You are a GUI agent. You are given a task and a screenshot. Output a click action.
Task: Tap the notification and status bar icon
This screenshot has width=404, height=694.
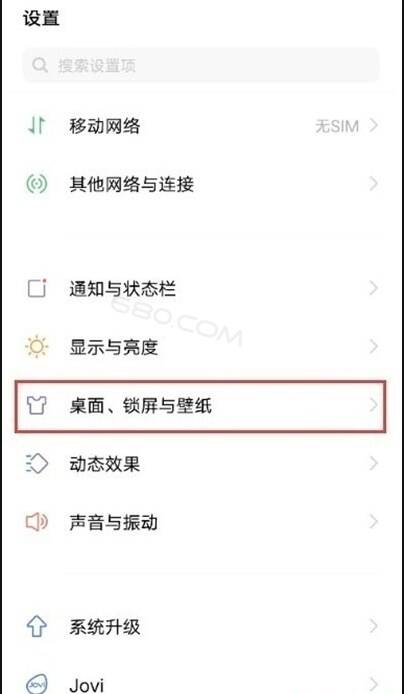[x=37, y=289]
